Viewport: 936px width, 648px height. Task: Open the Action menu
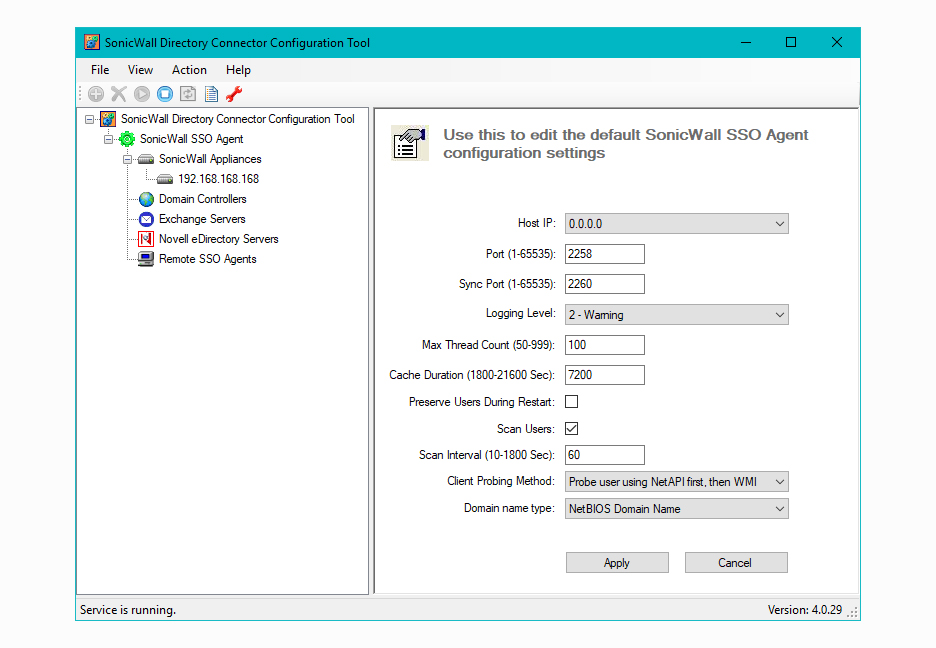coord(189,70)
